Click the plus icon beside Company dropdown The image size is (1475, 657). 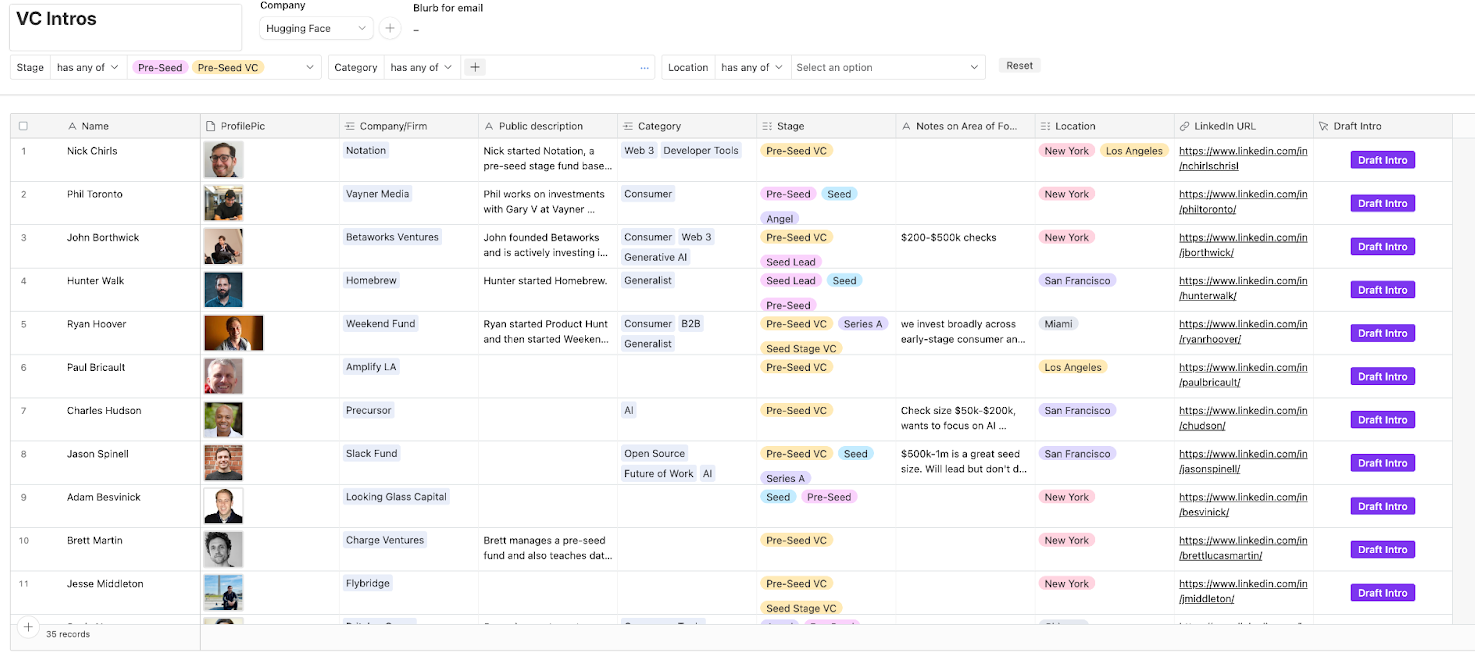[391, 28]
